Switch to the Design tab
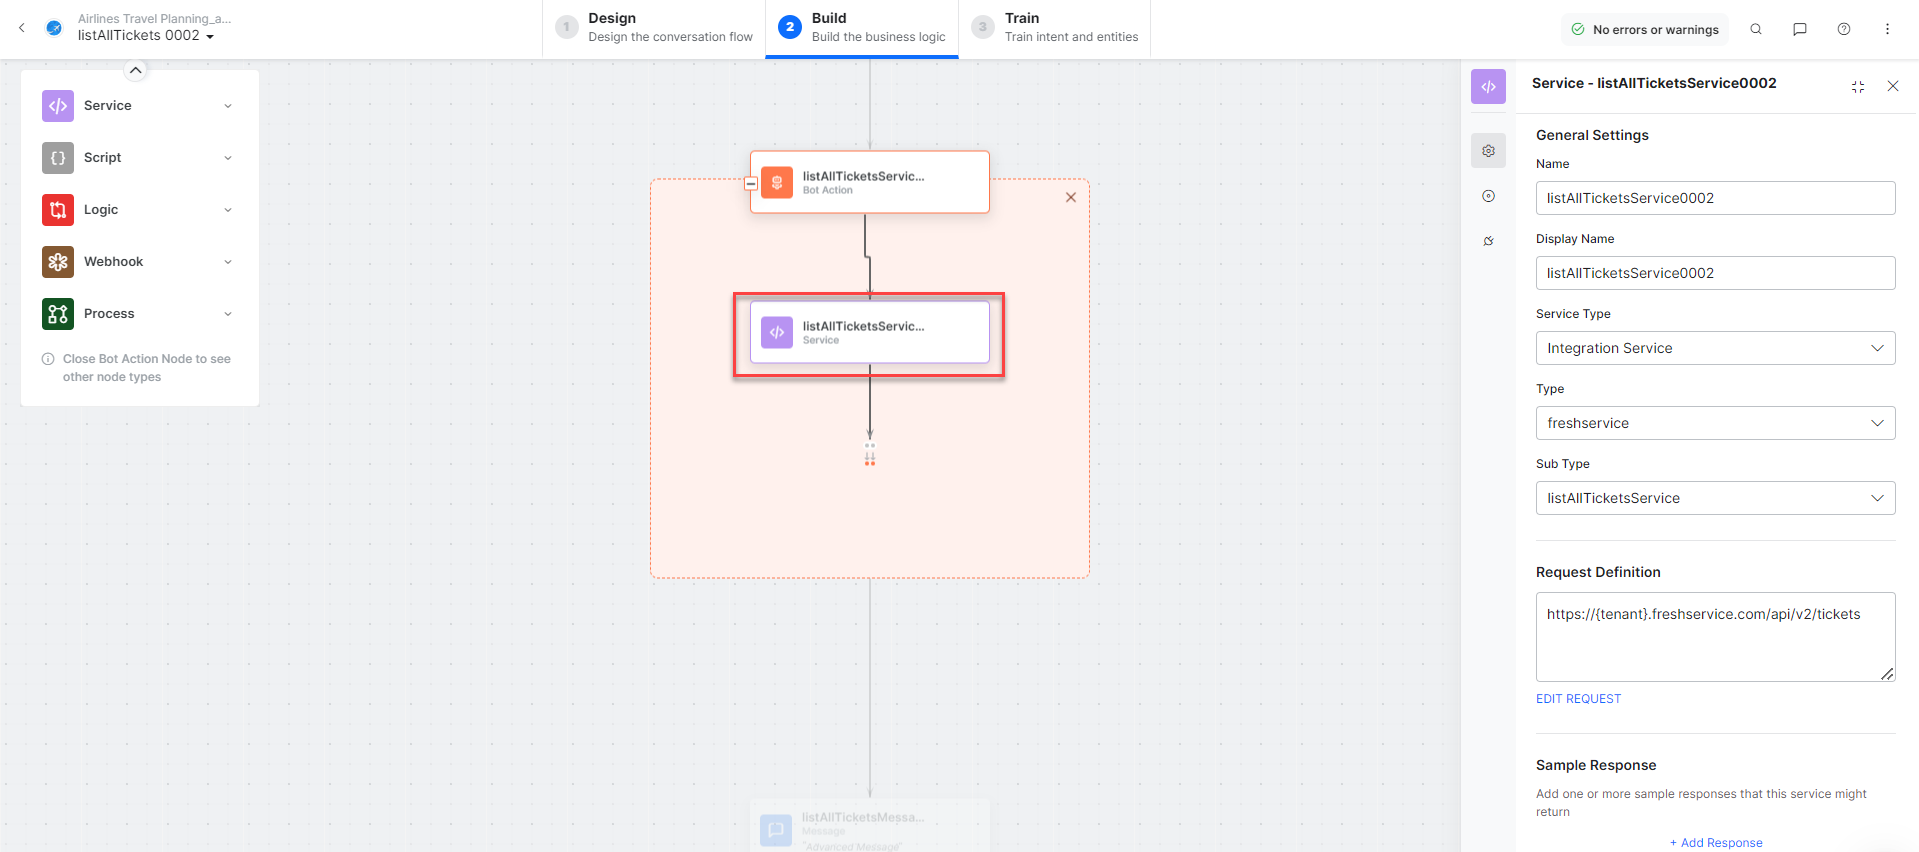The image size is (1919, 852). pyautogui.click(x=656, y=28)
